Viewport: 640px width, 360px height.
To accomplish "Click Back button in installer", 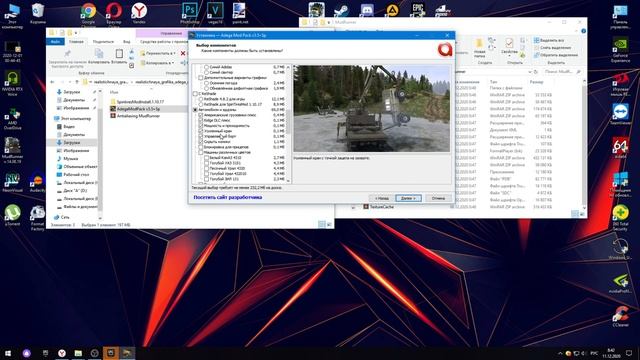I will coord(382,198).
